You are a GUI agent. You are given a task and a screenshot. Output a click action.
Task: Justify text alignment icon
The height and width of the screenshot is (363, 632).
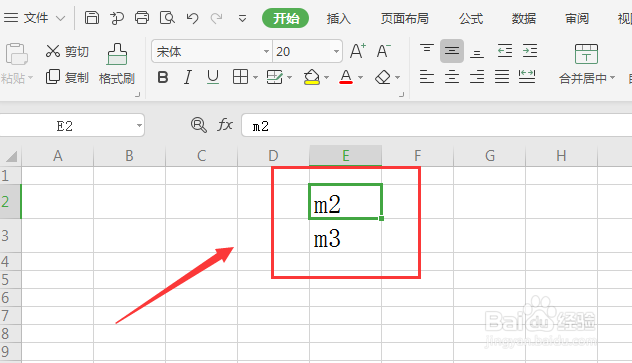(502, 77)
